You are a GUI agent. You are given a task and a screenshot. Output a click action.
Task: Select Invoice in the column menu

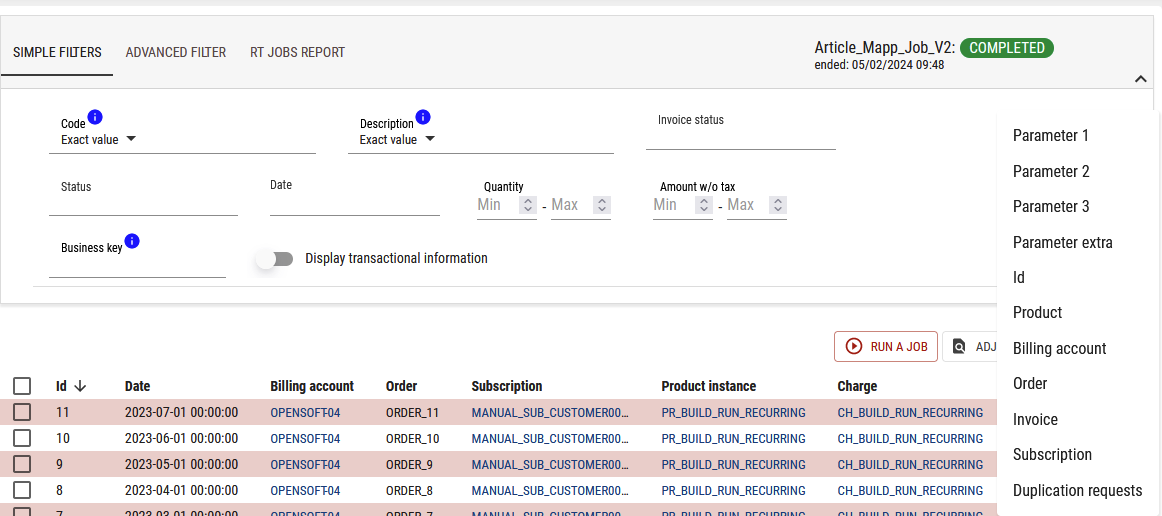1079,420
